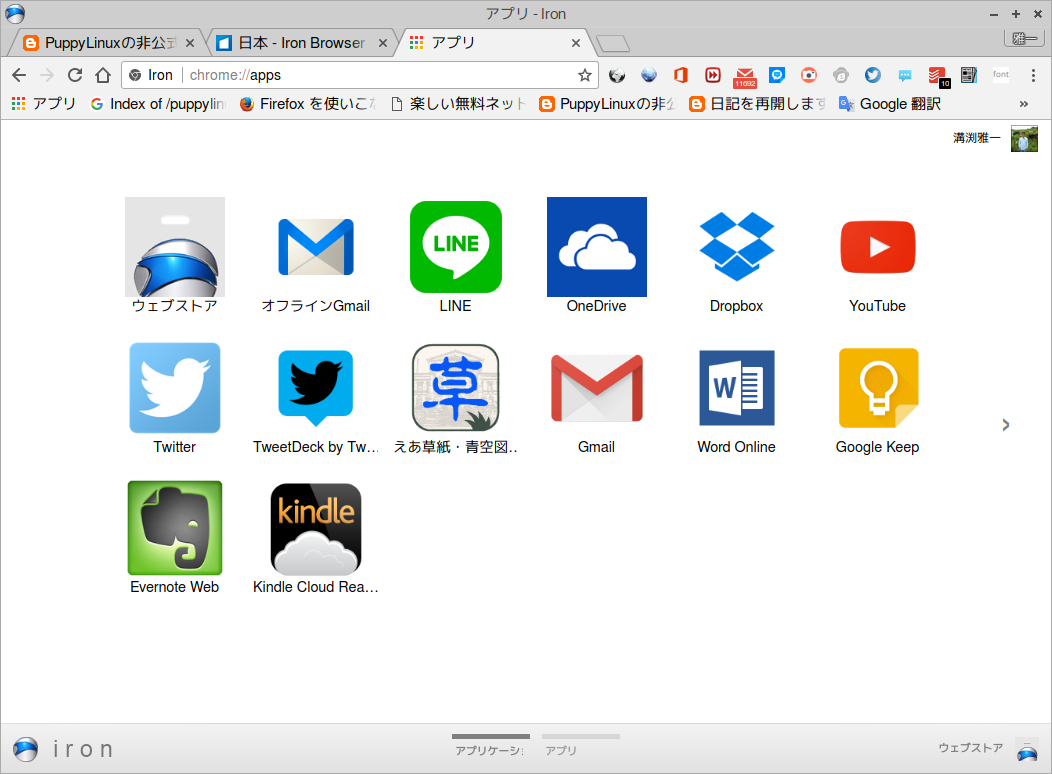The height and width of the screenshot is (774, 1052).
Task: Launch Kindle Cloud Reader app
Action: [x=315, y=529]
